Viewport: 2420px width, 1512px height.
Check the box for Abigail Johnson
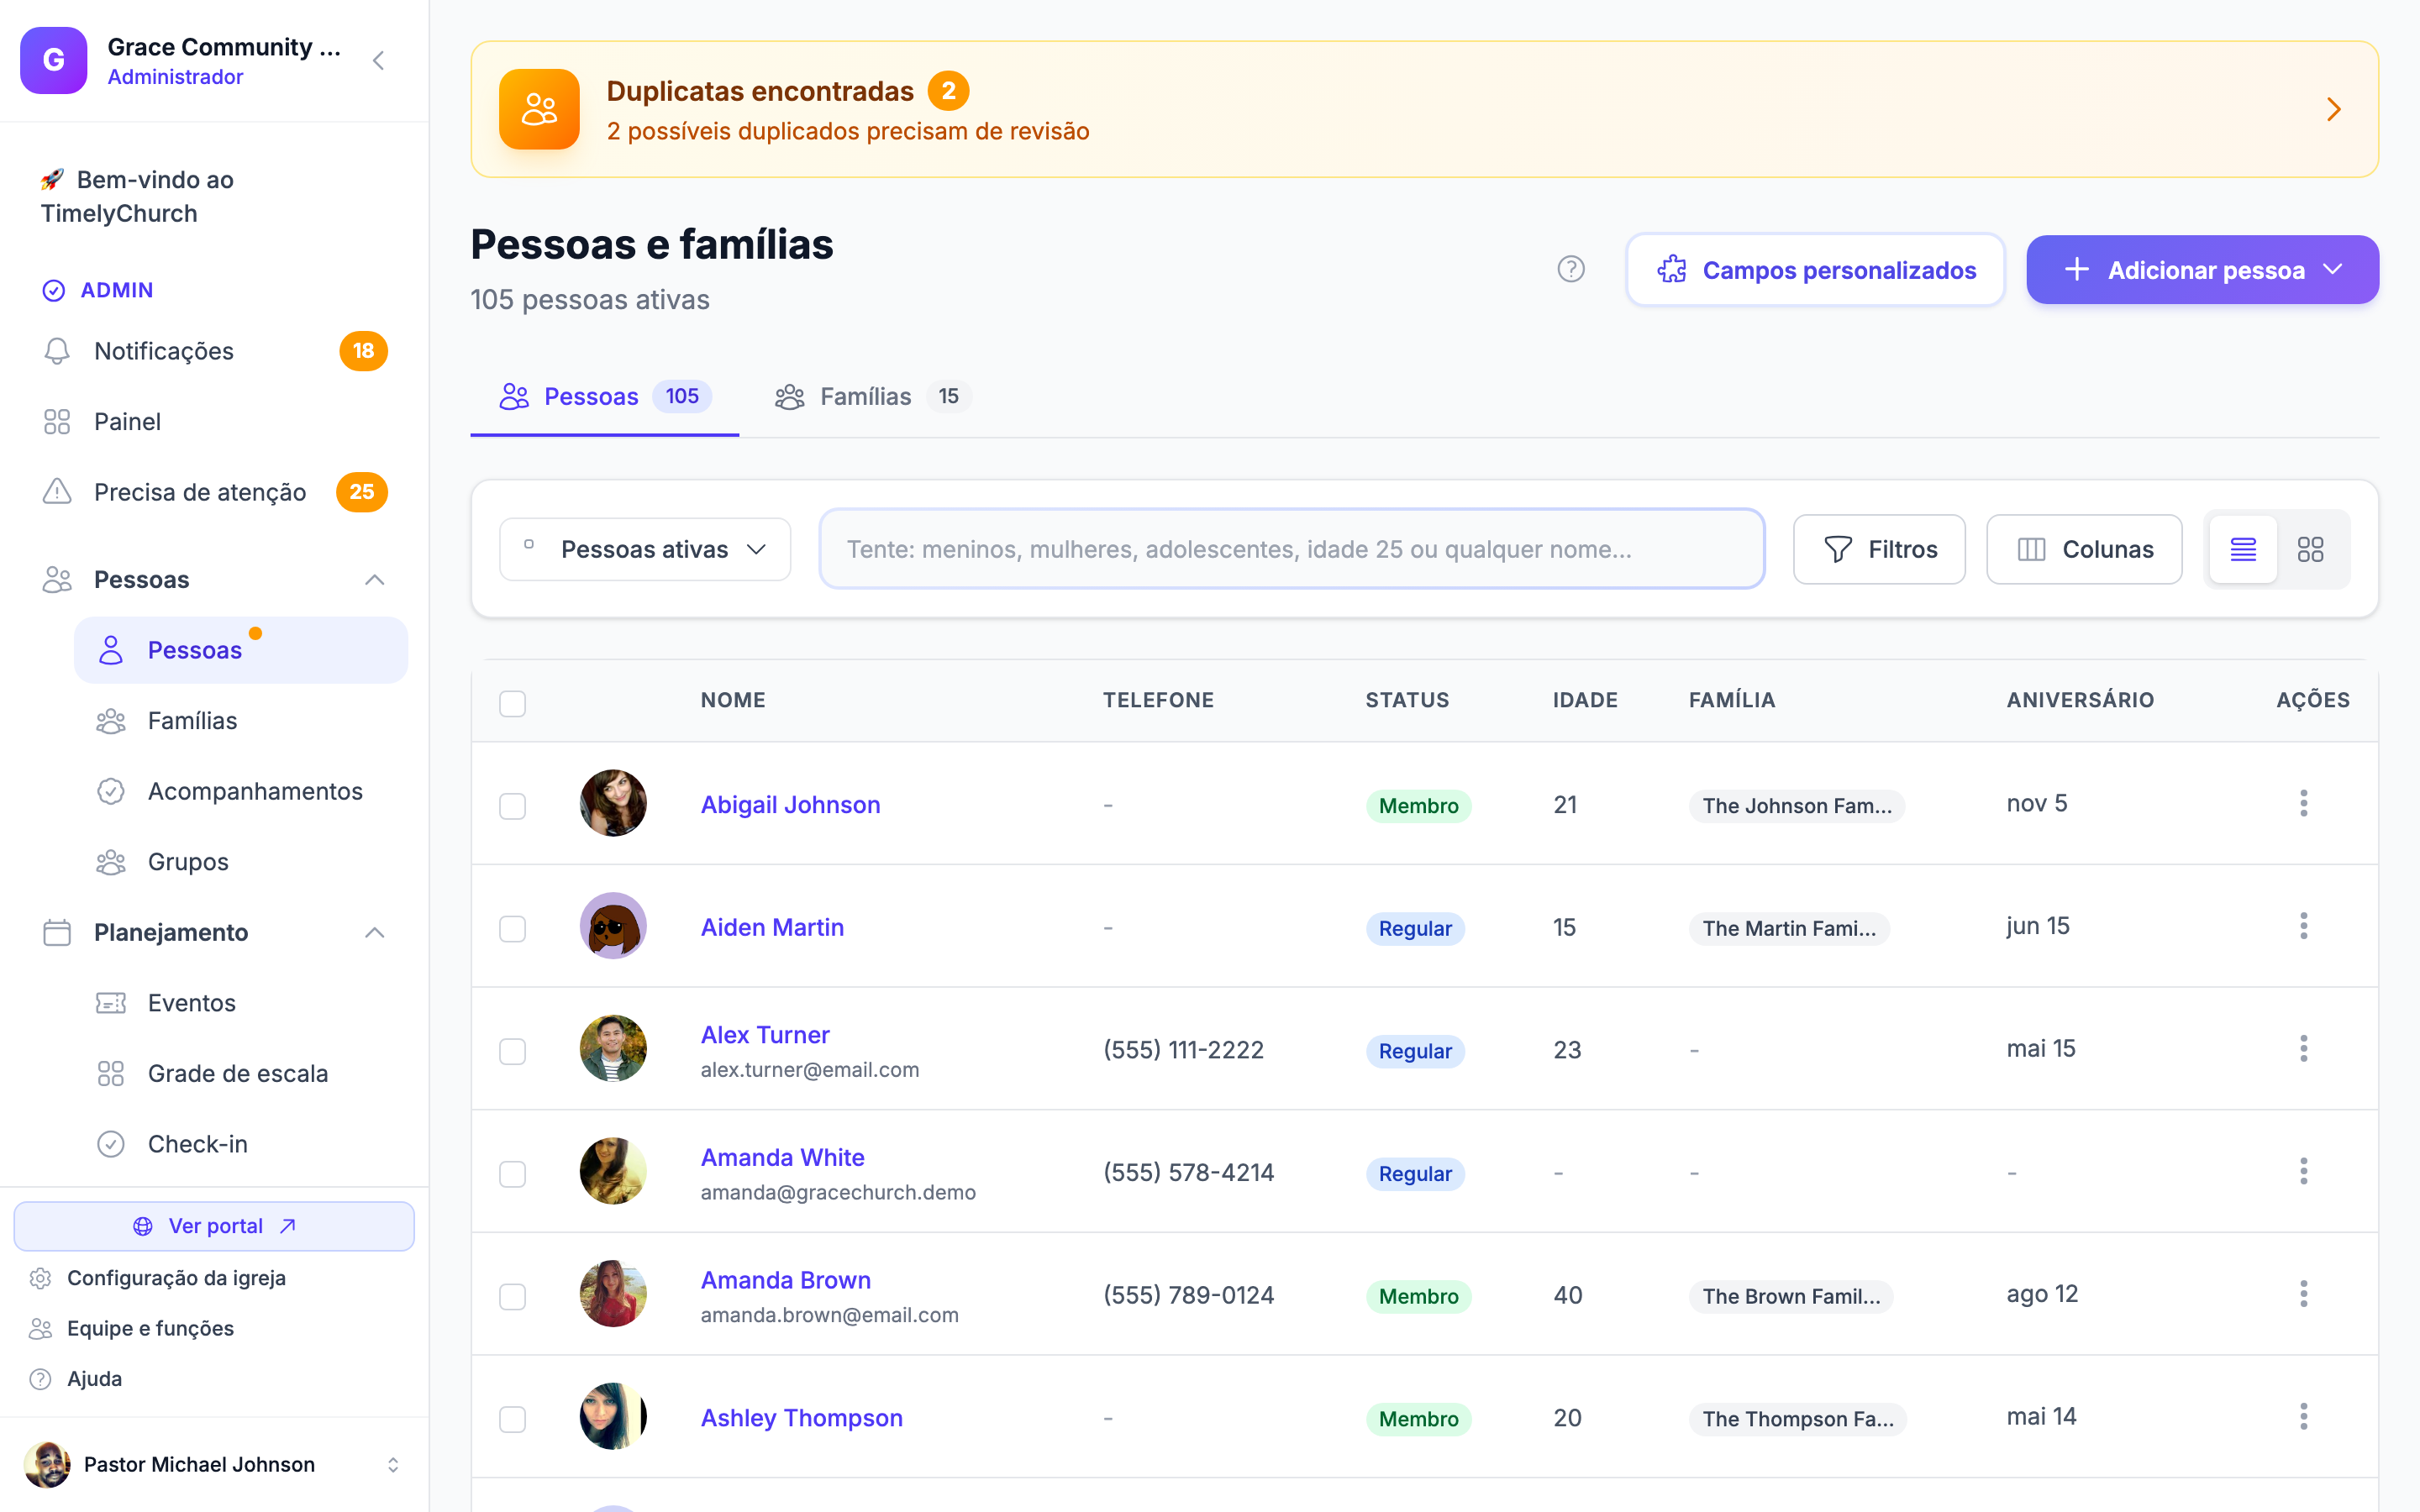pyautogui.click(x=513, y=806)
